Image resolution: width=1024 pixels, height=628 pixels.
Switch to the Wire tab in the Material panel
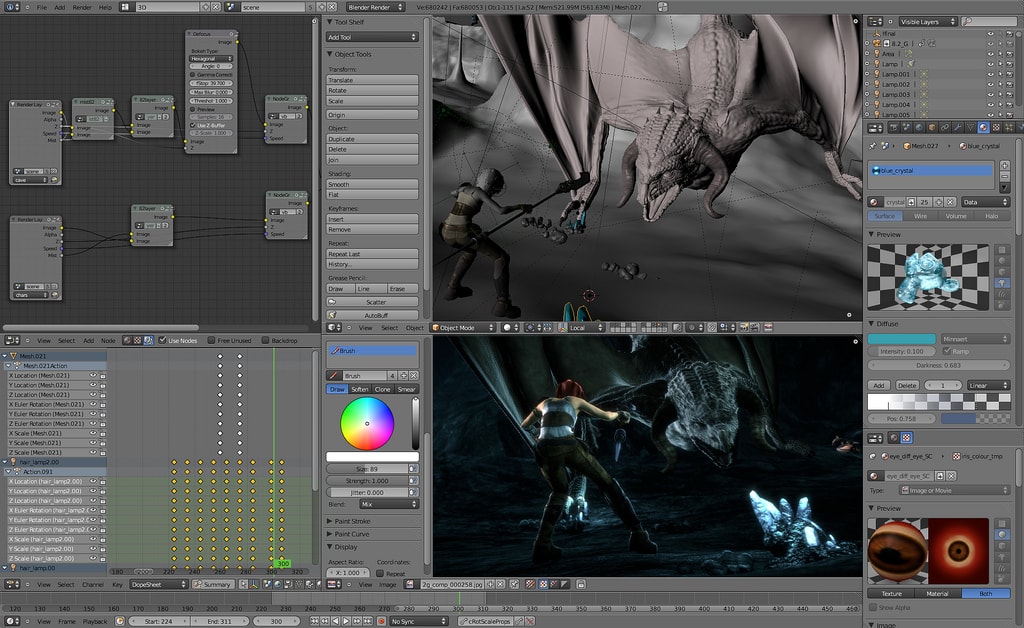coord(919,215)
